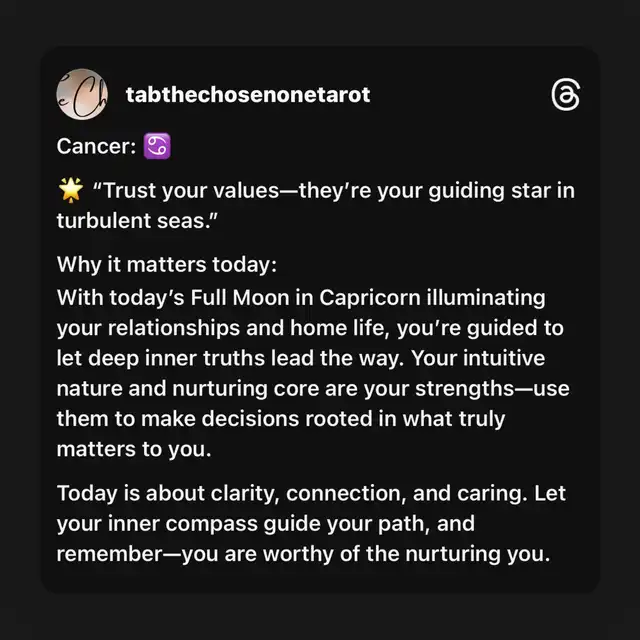Click the 'nature and nurturing core' line
The image size is (640, 640).
313,389
